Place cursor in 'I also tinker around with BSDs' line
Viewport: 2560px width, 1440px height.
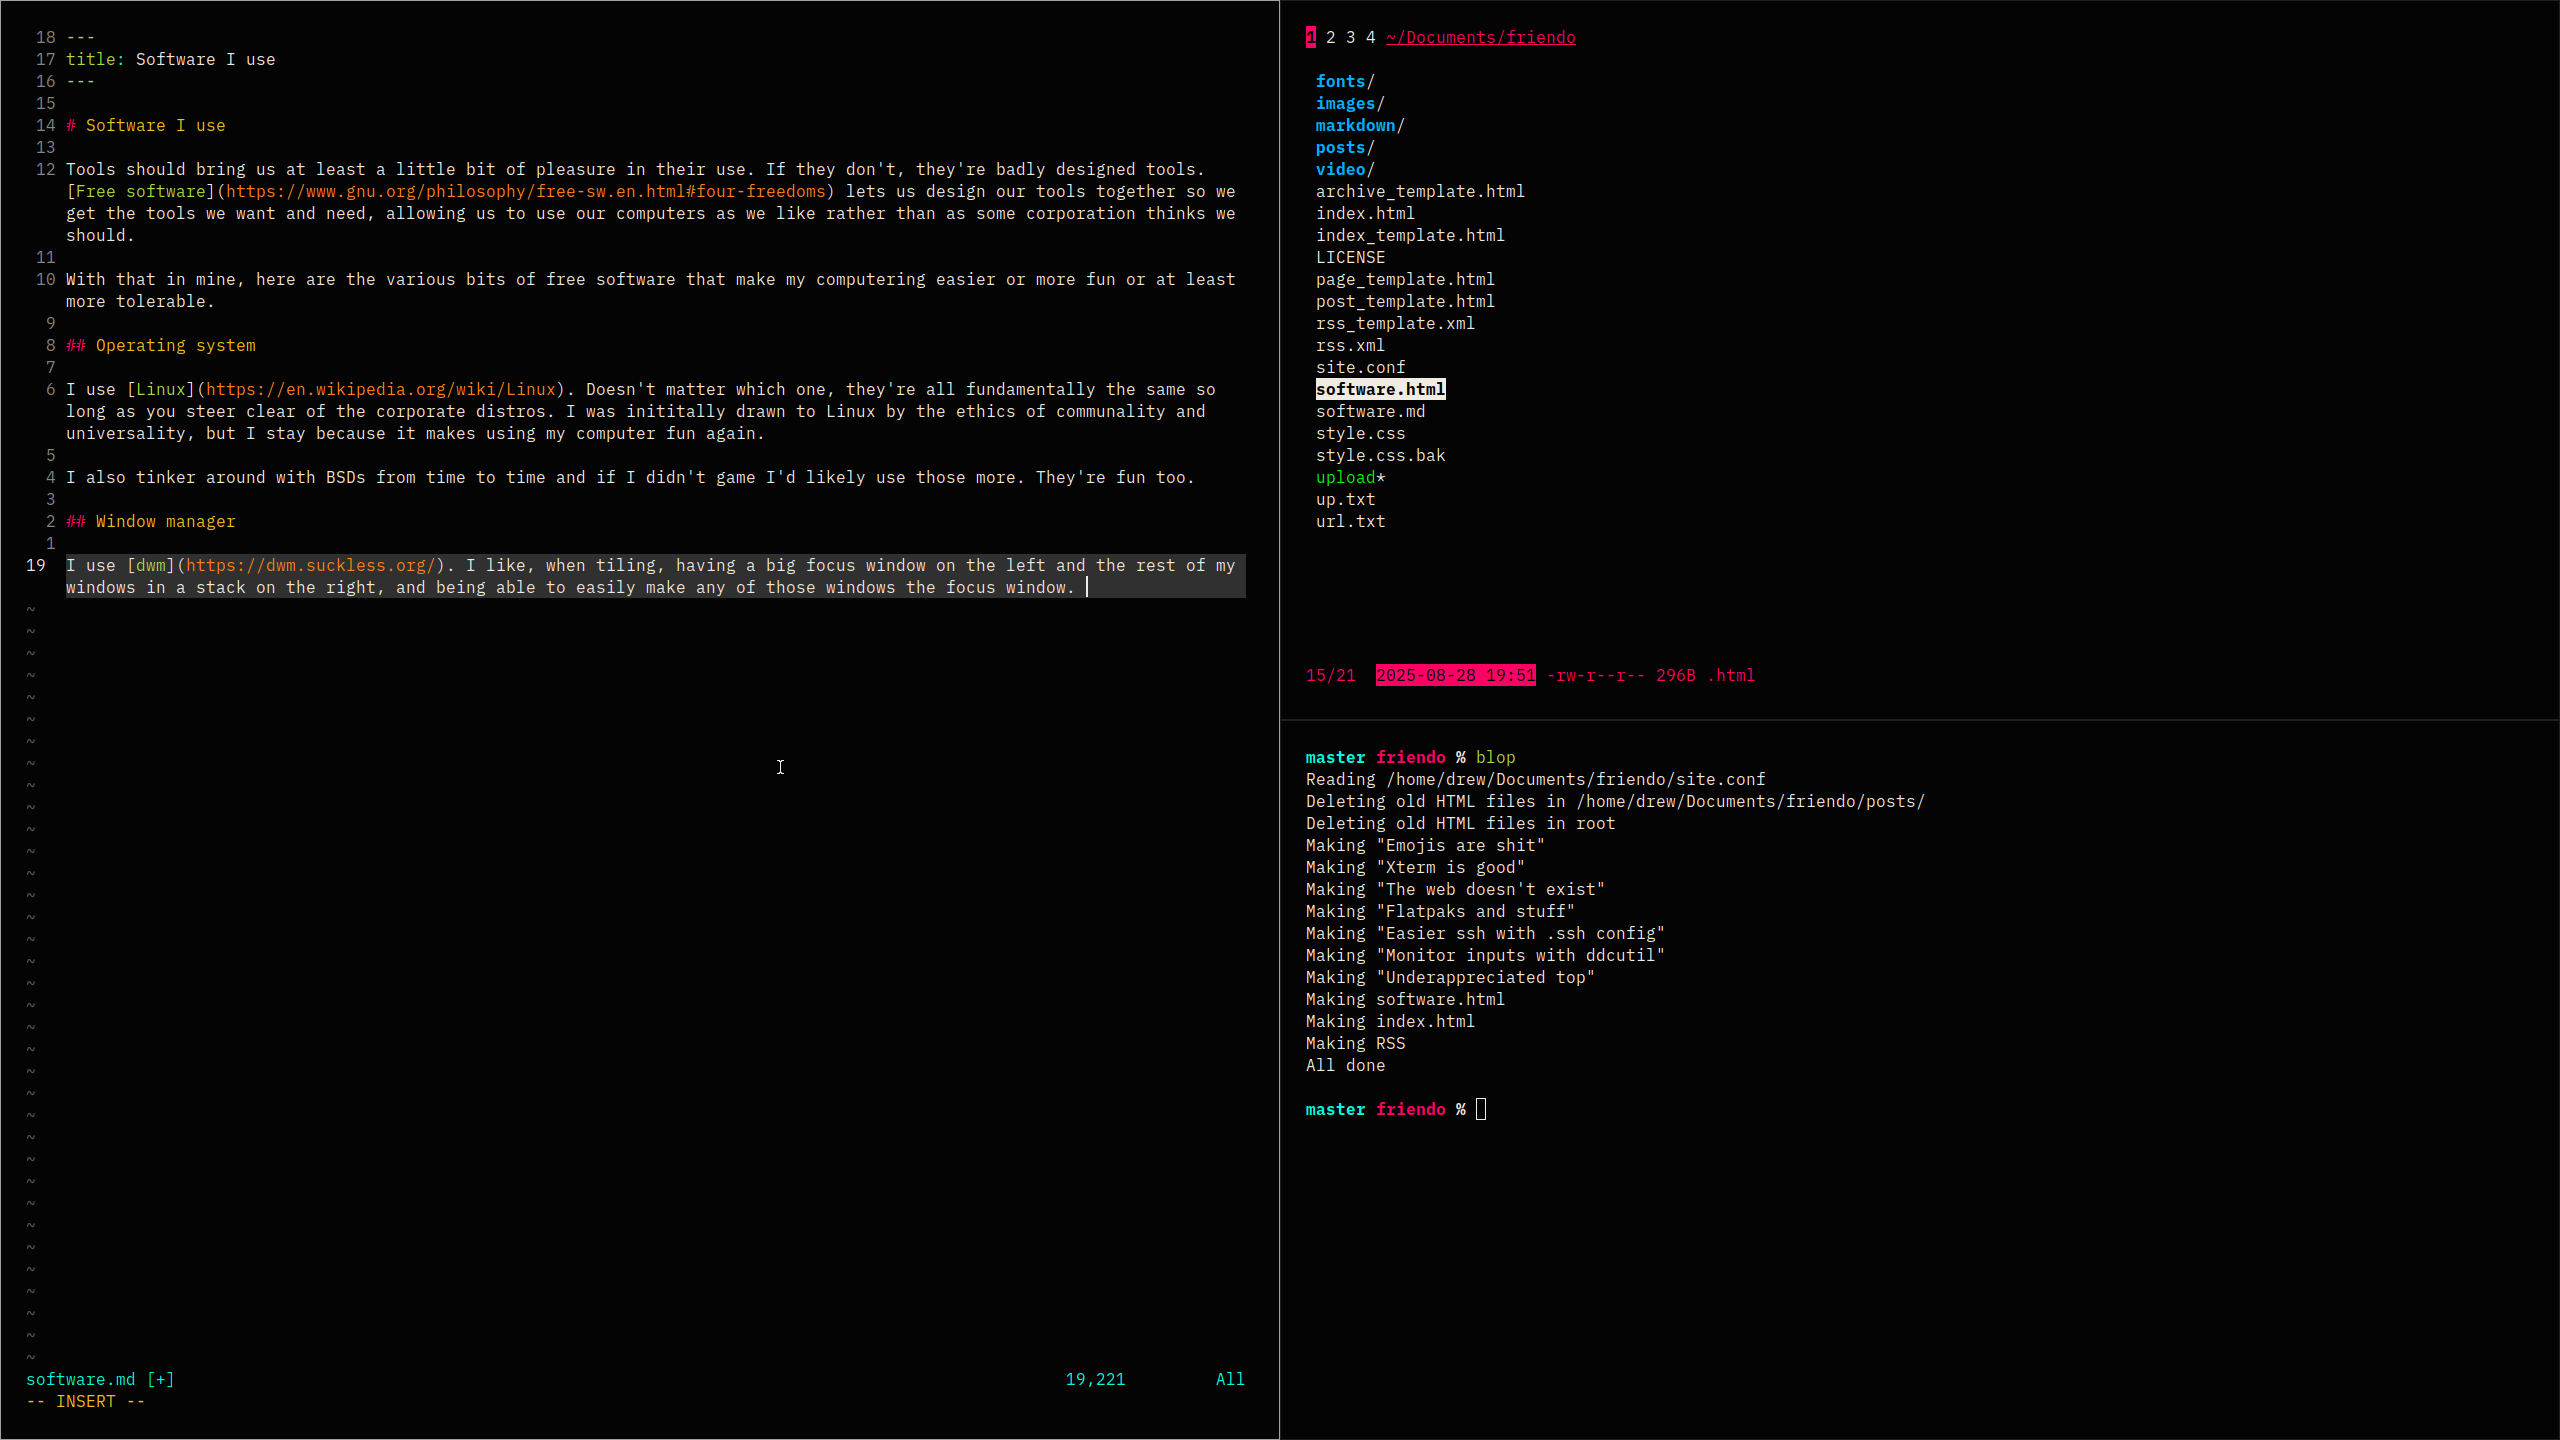pyautogui.click(x=630, y=477)
